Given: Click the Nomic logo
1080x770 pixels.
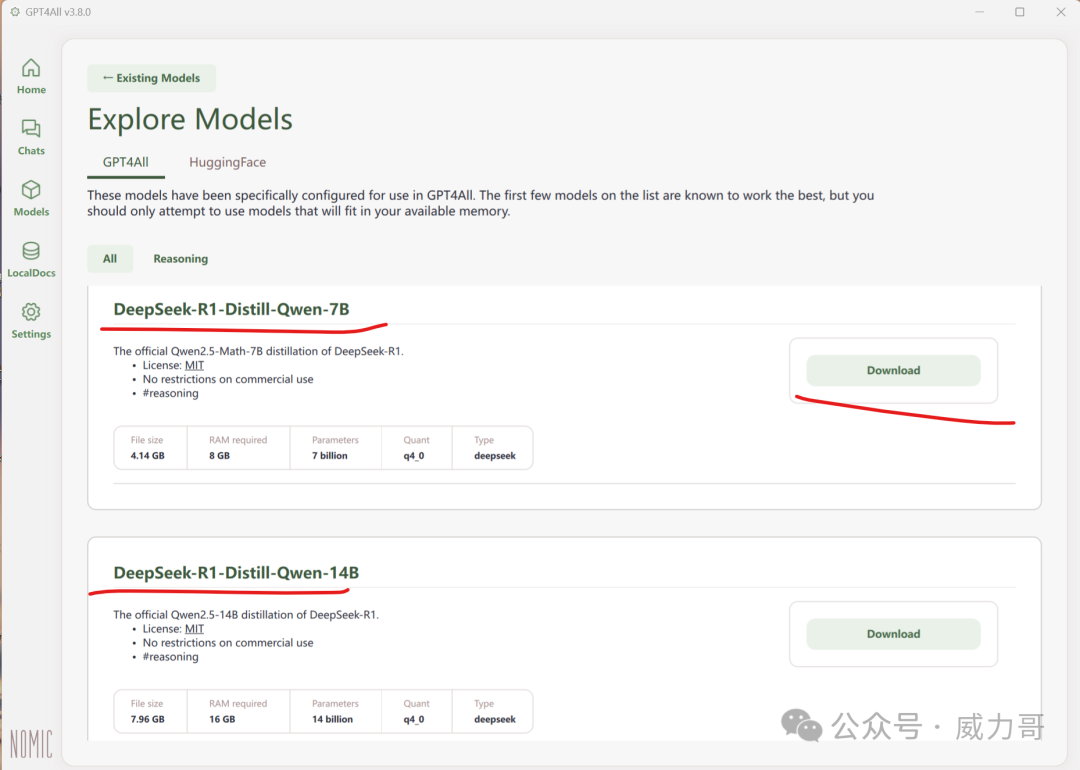Looking at the screenshot, I should tap(31, 744).
